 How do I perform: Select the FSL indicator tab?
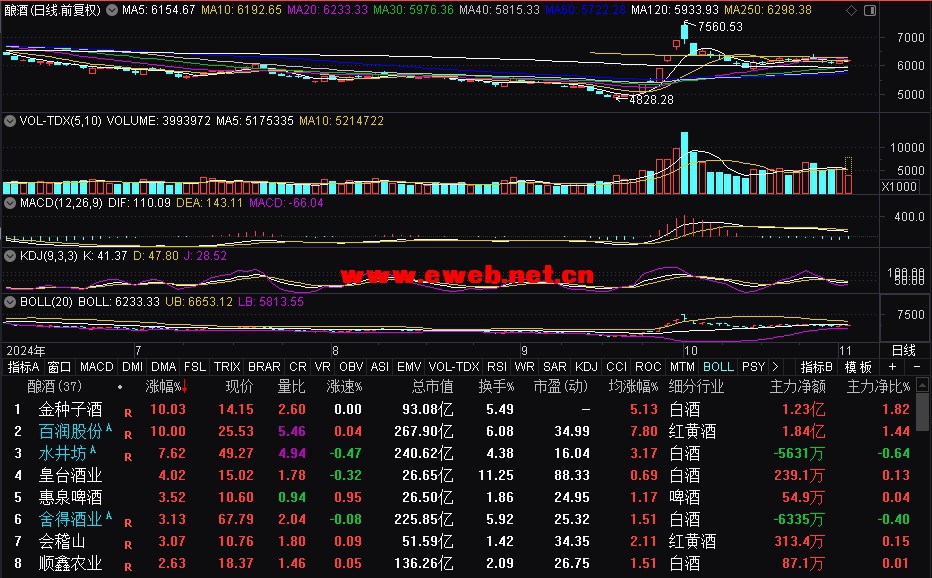tap(195, 367)
